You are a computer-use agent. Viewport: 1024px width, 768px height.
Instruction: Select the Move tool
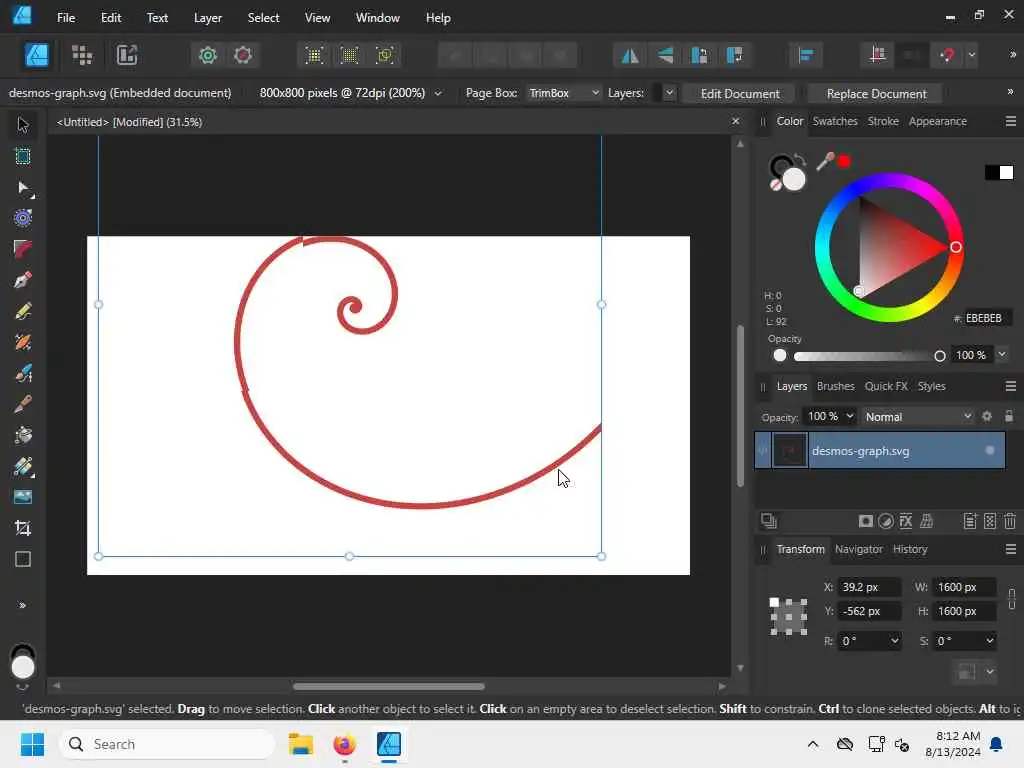click(23, 125)
